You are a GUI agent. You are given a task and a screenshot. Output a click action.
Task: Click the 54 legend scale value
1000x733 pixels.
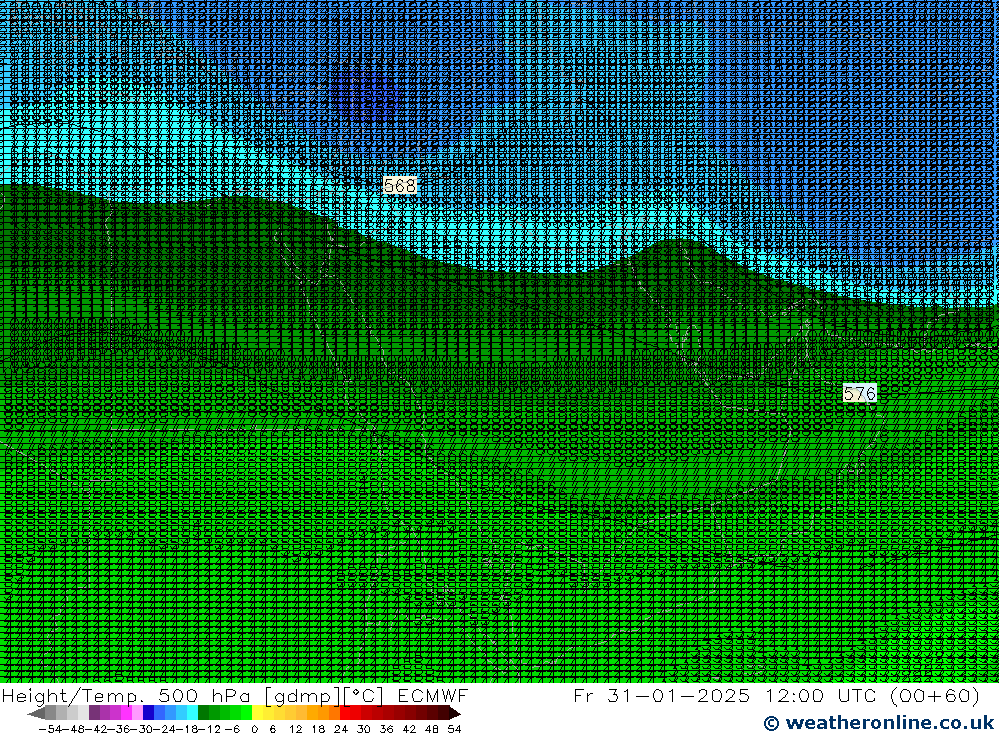[454, 729]
